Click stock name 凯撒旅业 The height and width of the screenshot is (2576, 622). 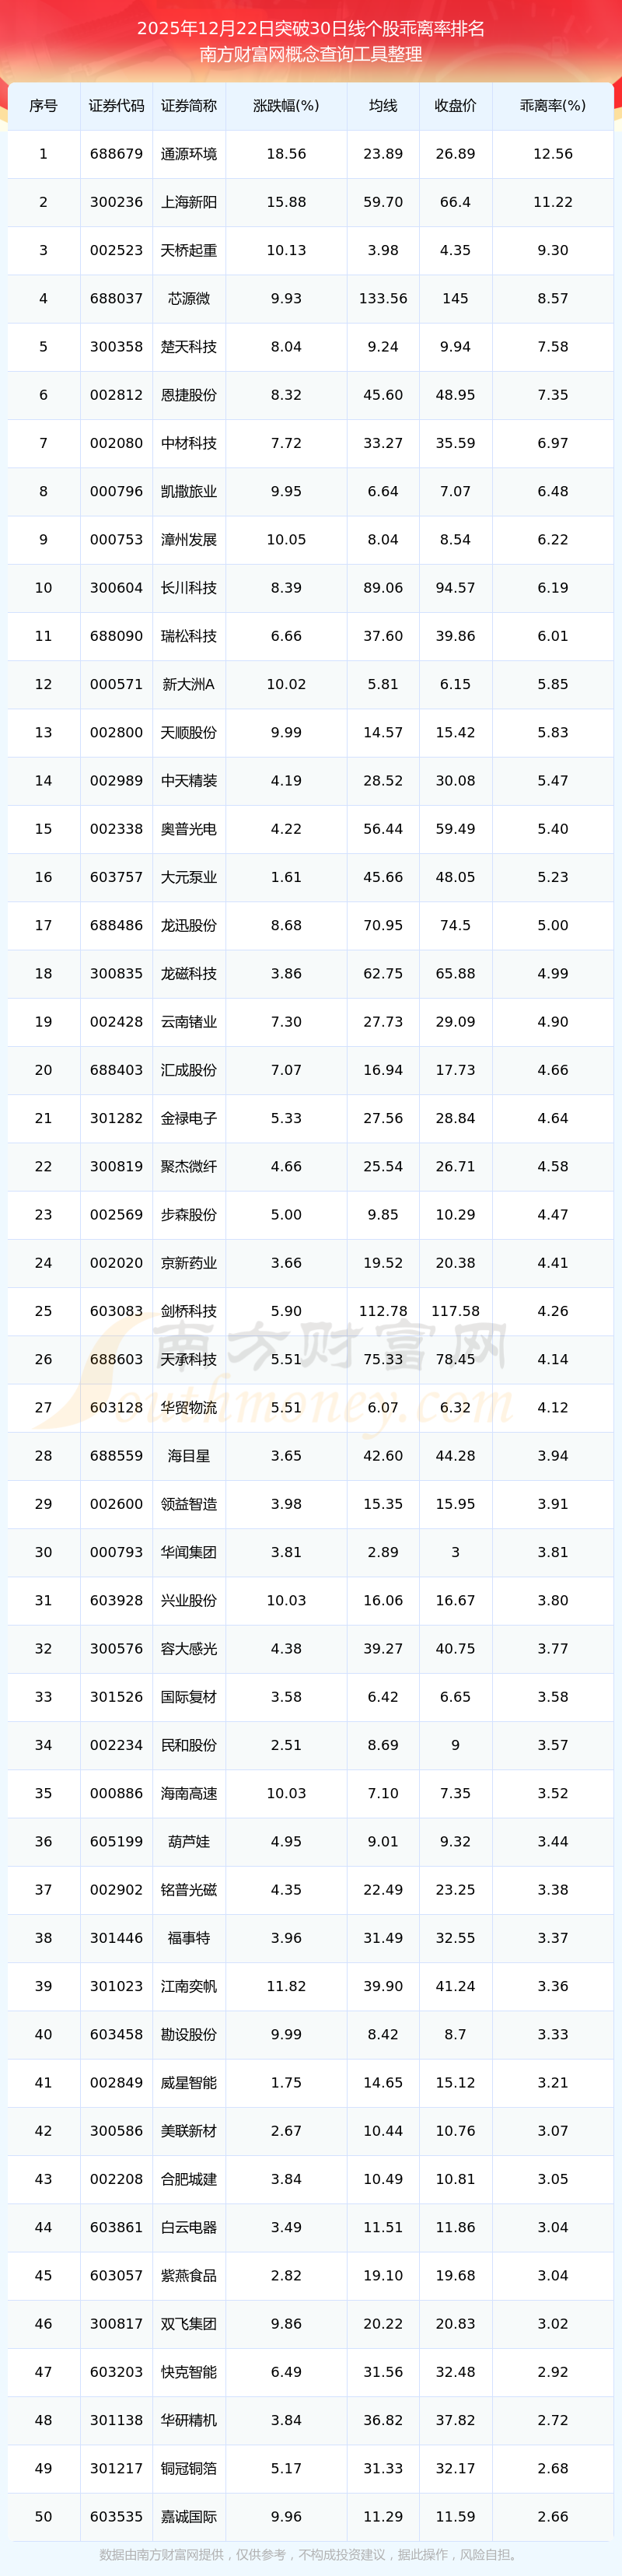click(189, 491)
